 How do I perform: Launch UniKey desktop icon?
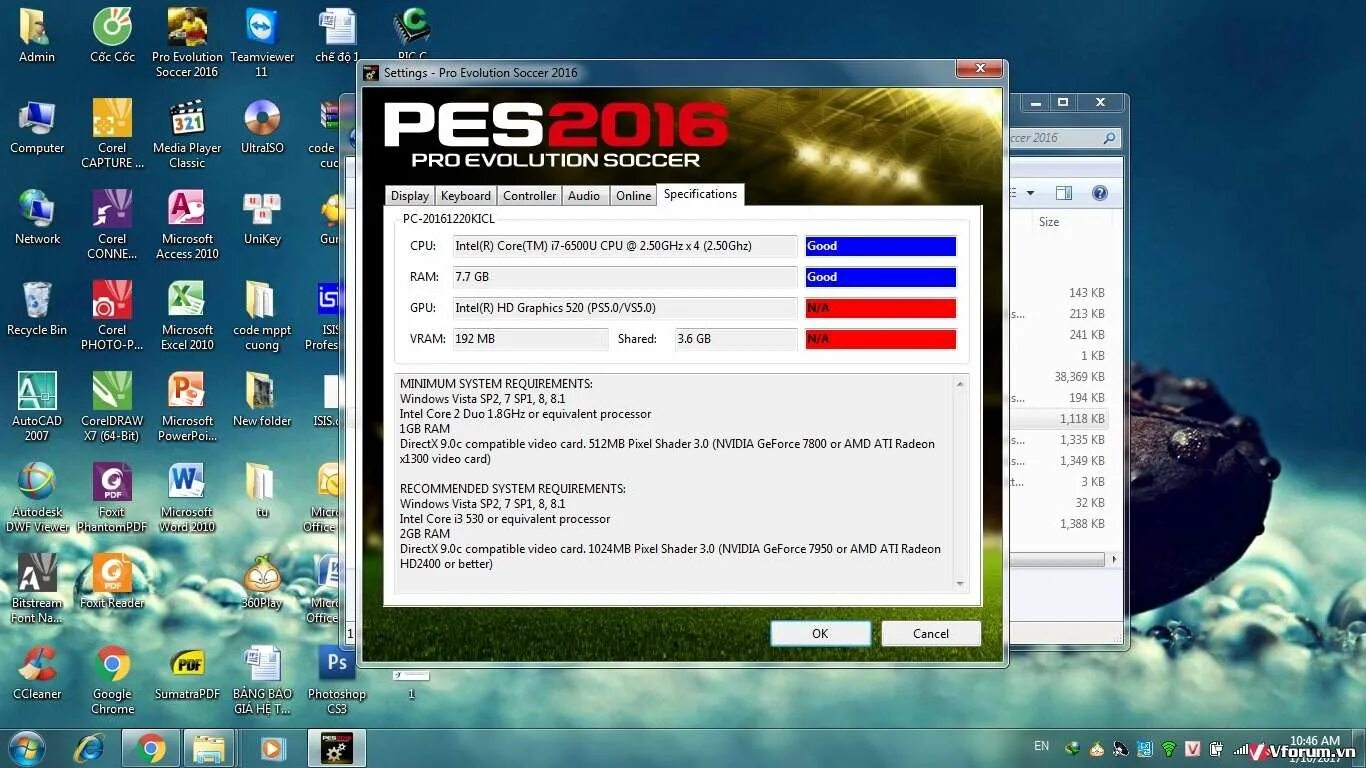point(262,218)
